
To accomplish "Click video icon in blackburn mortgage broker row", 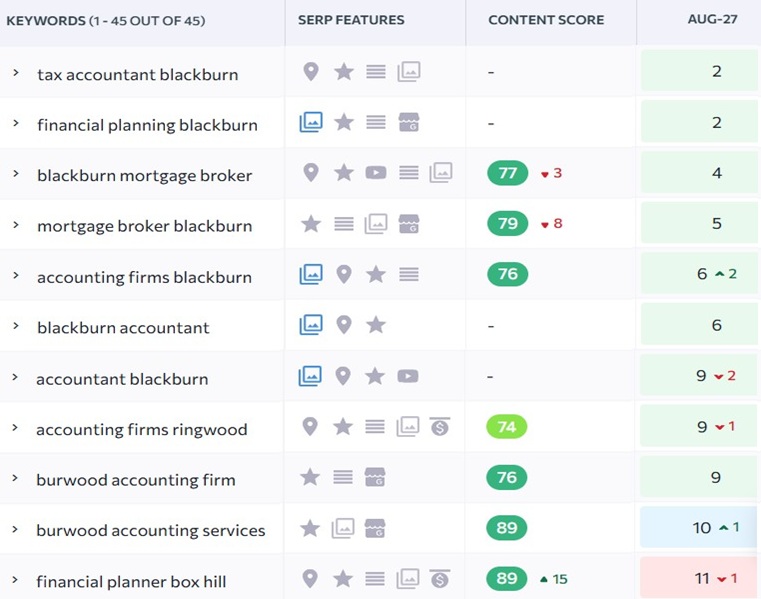I will click(x=376, y=173).
